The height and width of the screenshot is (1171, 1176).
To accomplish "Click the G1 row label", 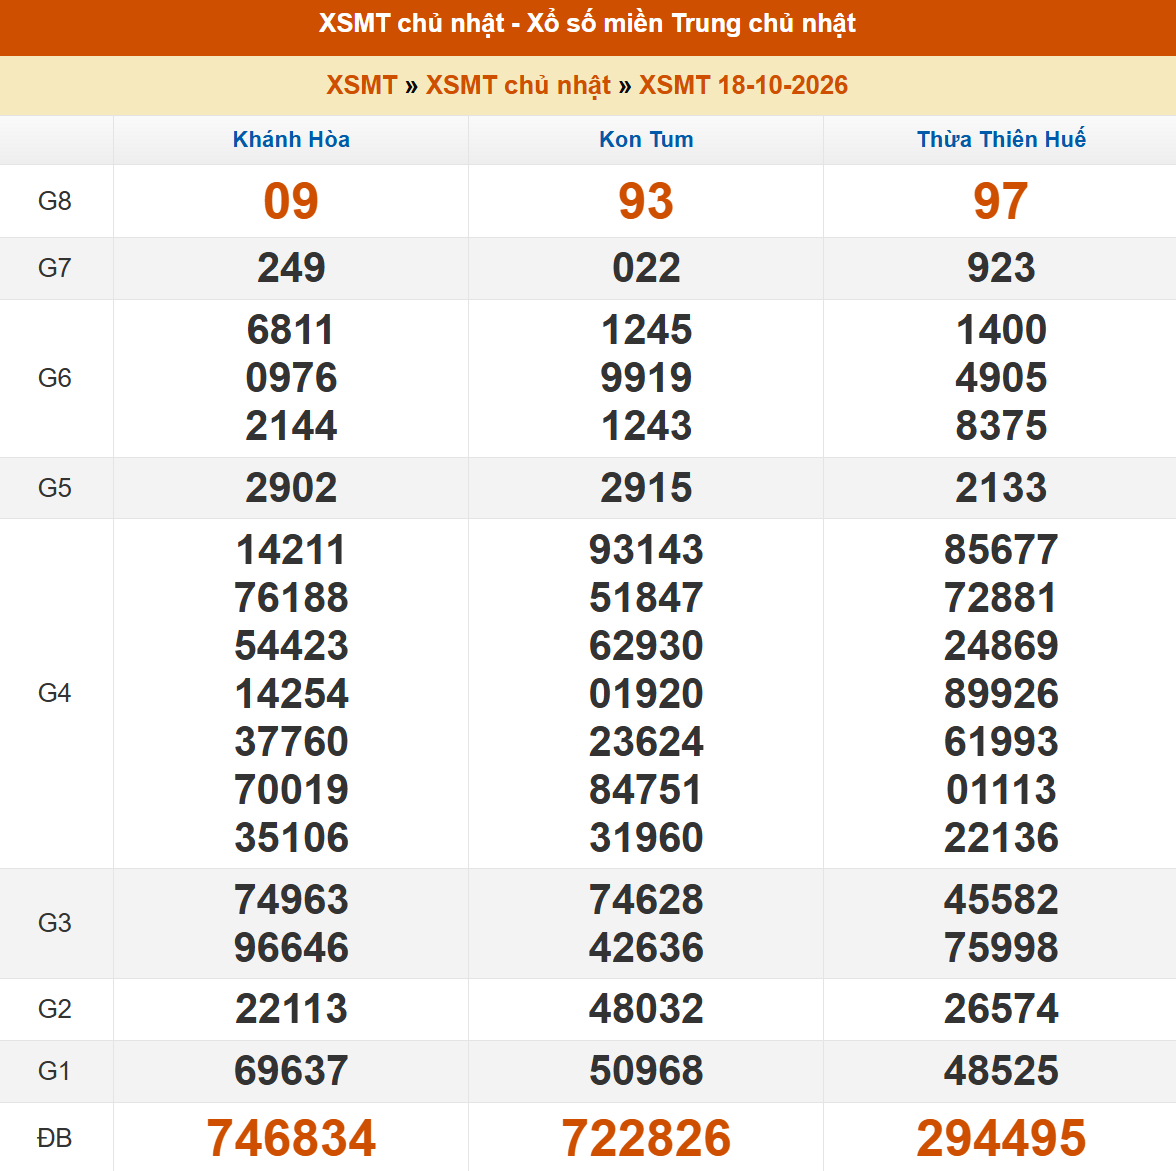I will point(55,1070).
